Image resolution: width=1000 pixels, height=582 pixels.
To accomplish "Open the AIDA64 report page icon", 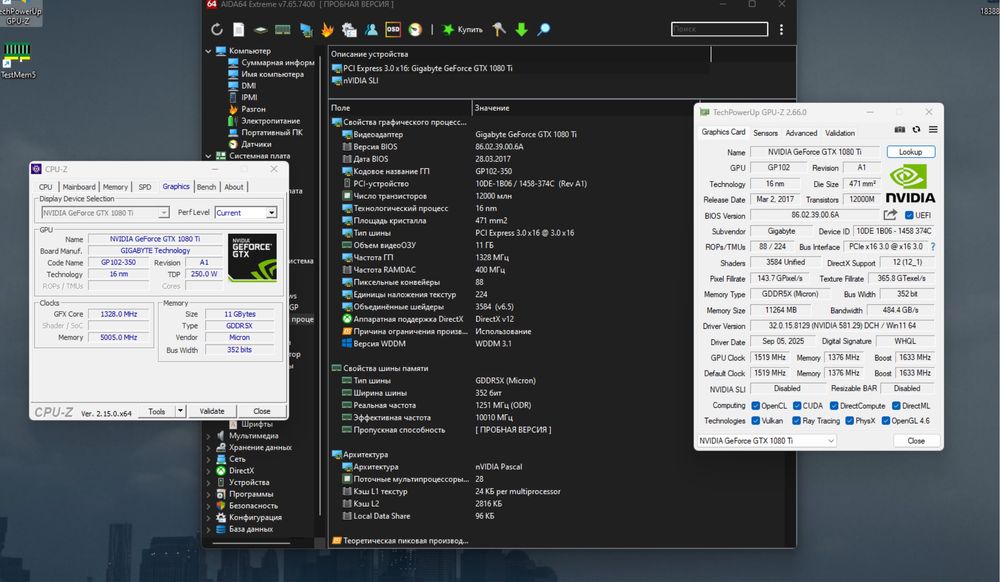I will 239,29.
